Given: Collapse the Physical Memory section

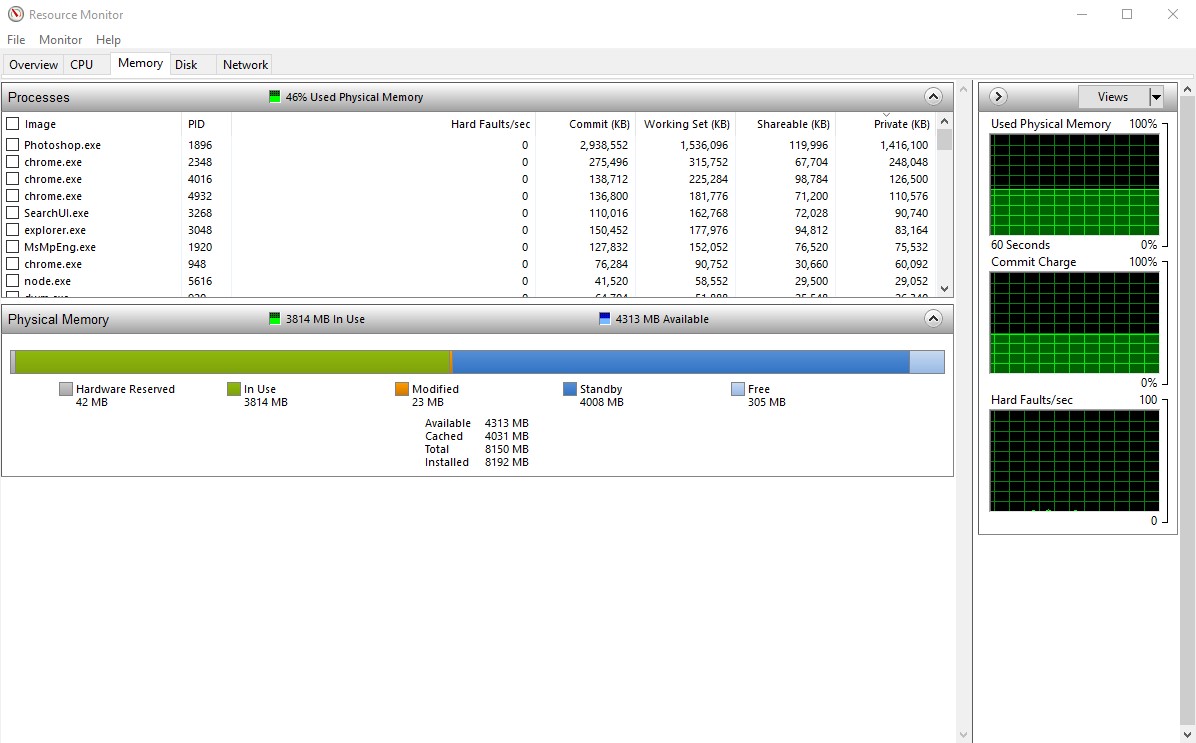Looking at the screenshot, I should tap(933, 318).
